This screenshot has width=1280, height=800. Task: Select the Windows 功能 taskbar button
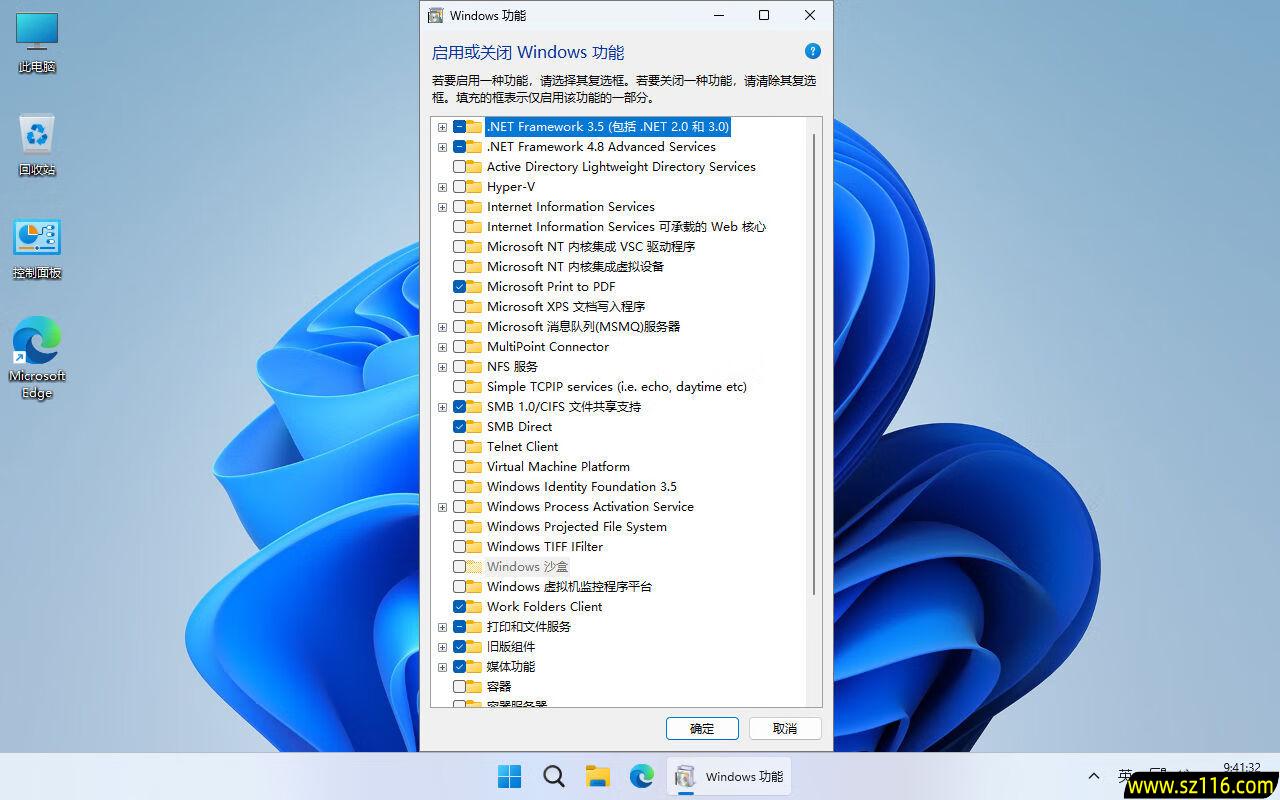coord(729,776)
